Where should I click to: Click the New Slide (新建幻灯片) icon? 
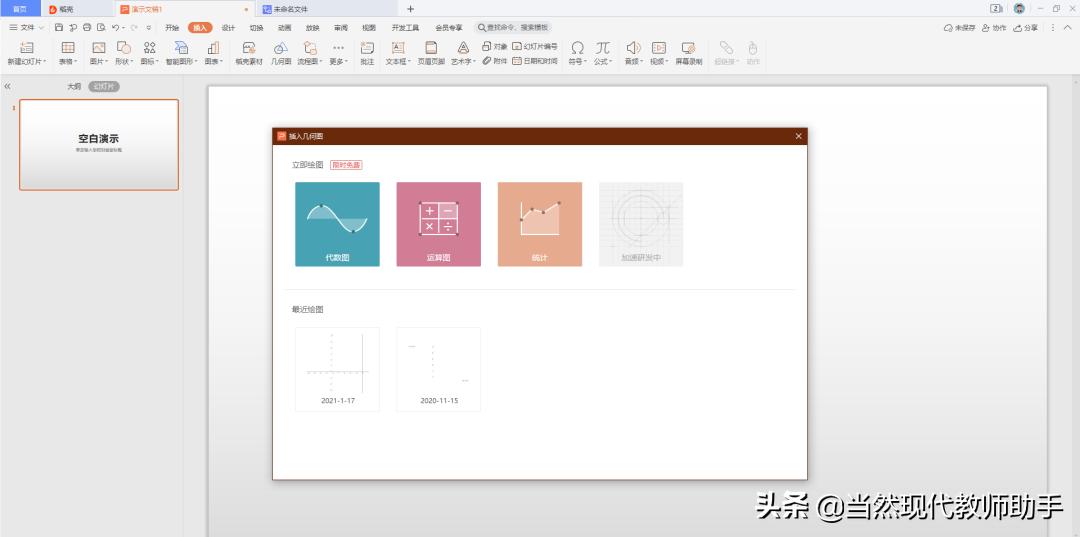pyautogui.click(x=26, y=48)
